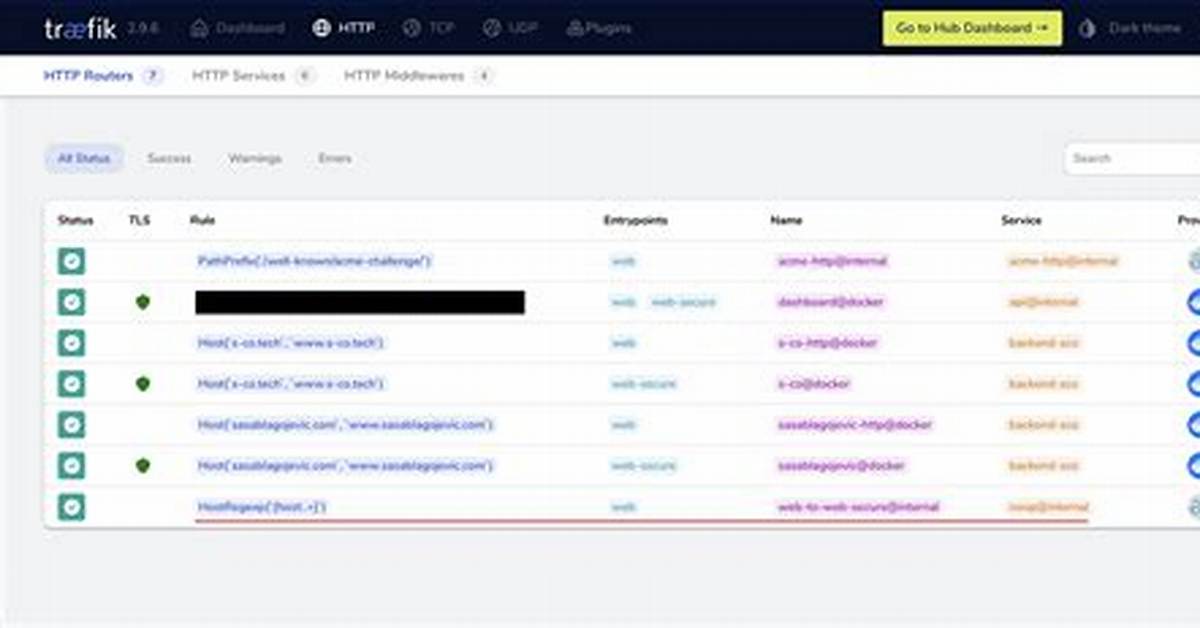Screen dimensions: 1200x628
Task: Open the s-co-http@docker router name
Action: tap(828, 343)
